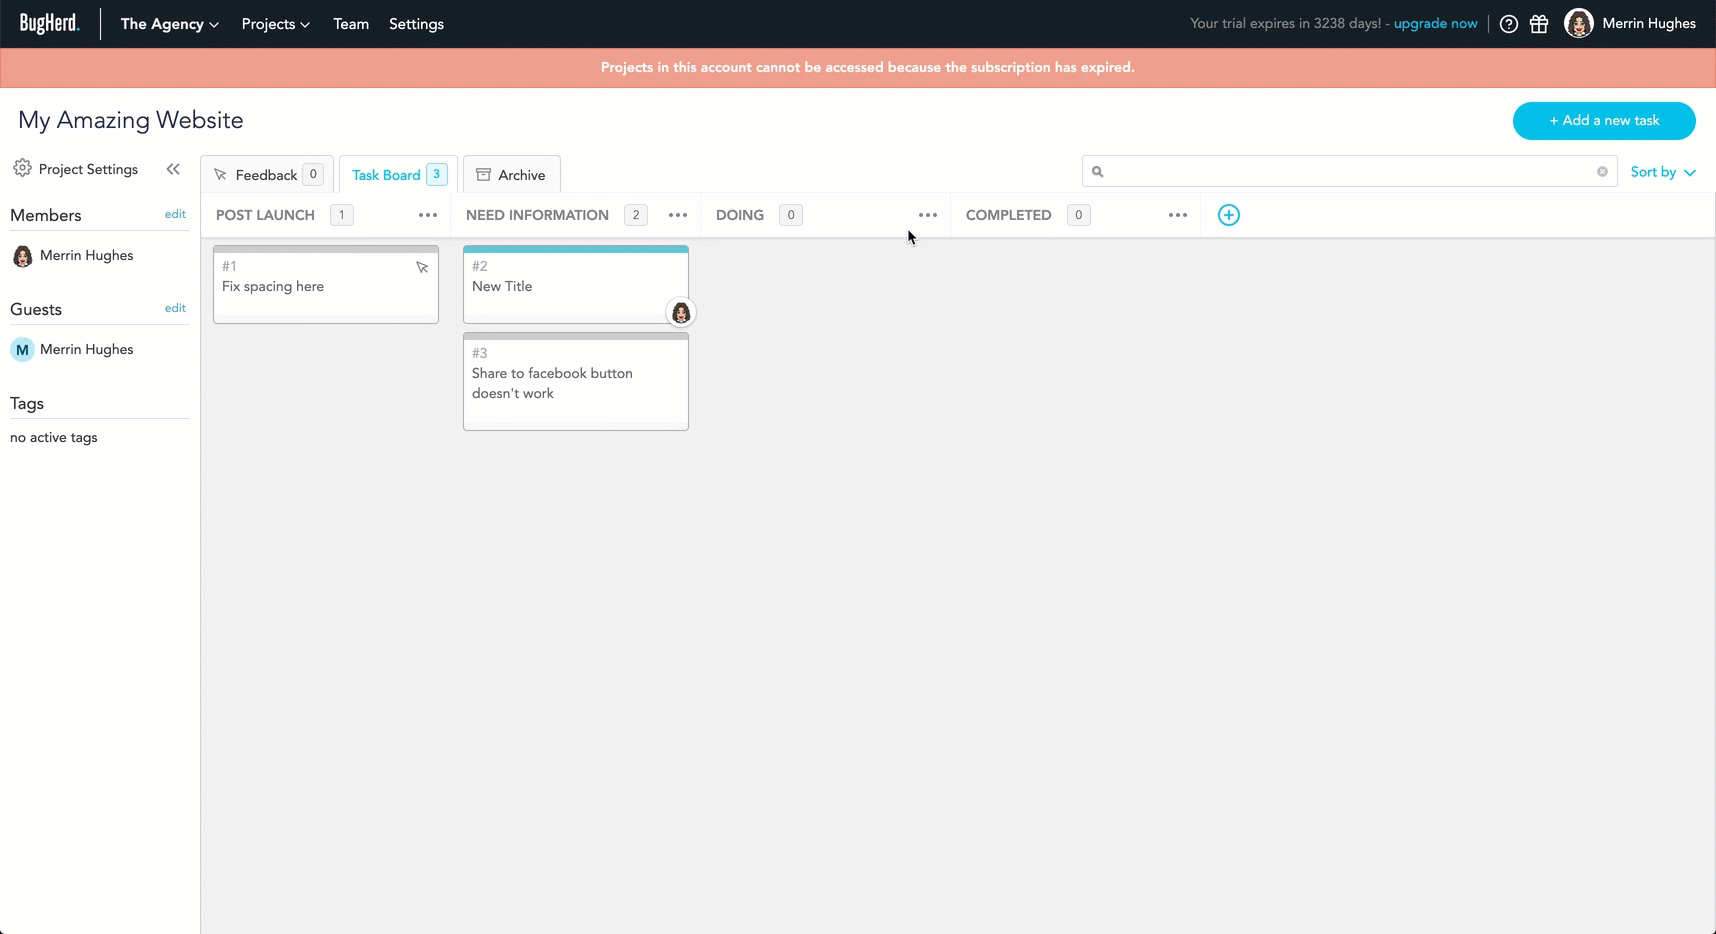Click the Feedback tab cursor icon

pos(220,175)
